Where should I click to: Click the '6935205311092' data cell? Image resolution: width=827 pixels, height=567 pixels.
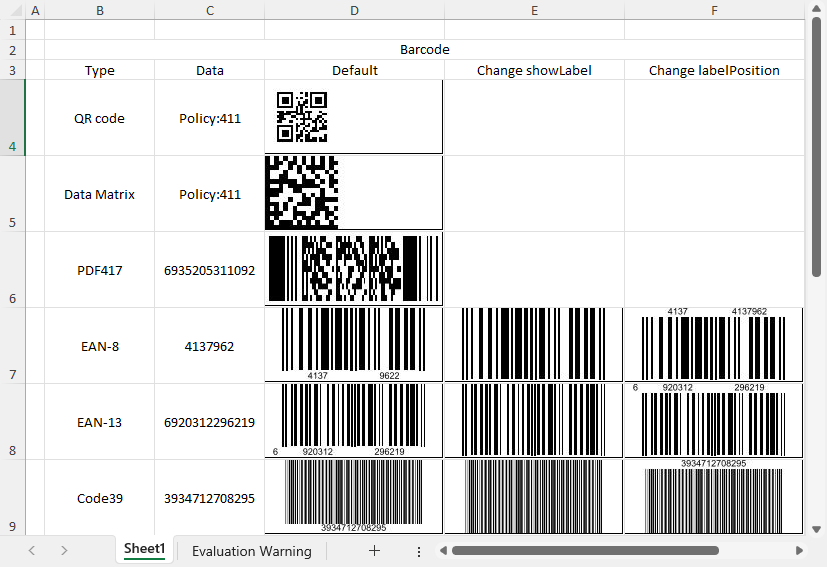[210, 270]
